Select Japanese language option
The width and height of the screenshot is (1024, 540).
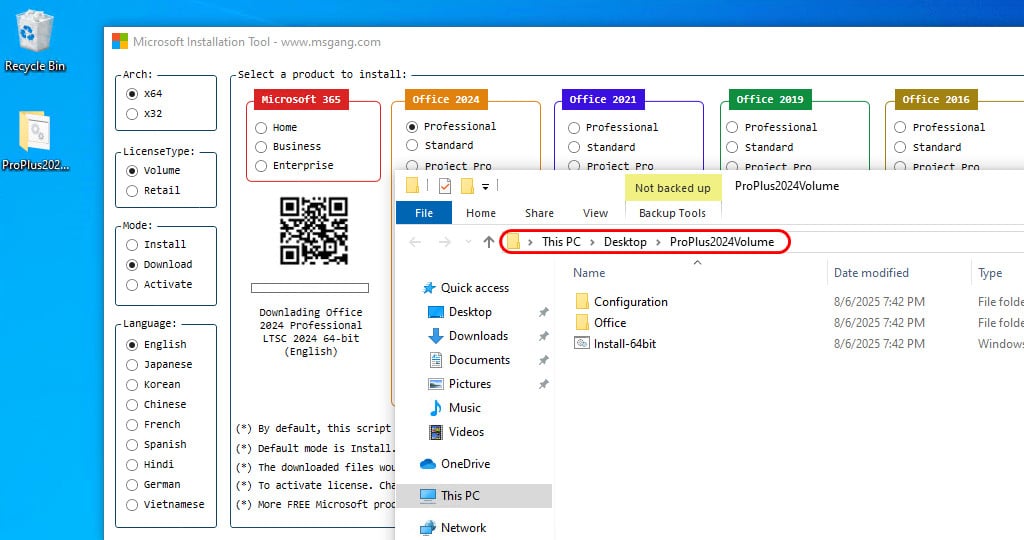tap(132, 364)
